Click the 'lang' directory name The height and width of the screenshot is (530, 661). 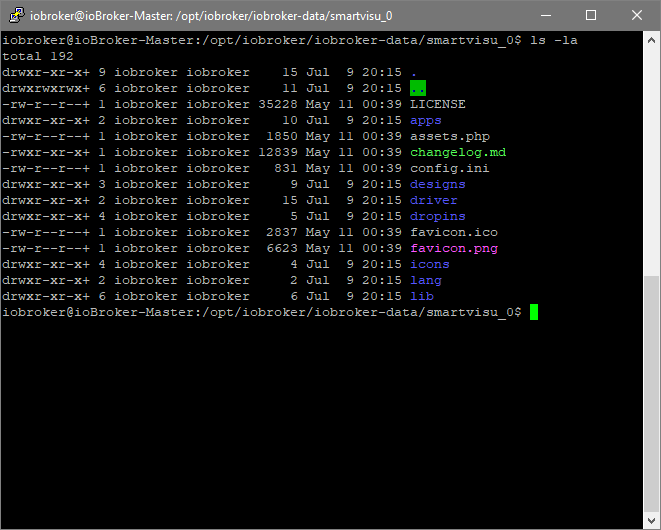coord(426,280)
